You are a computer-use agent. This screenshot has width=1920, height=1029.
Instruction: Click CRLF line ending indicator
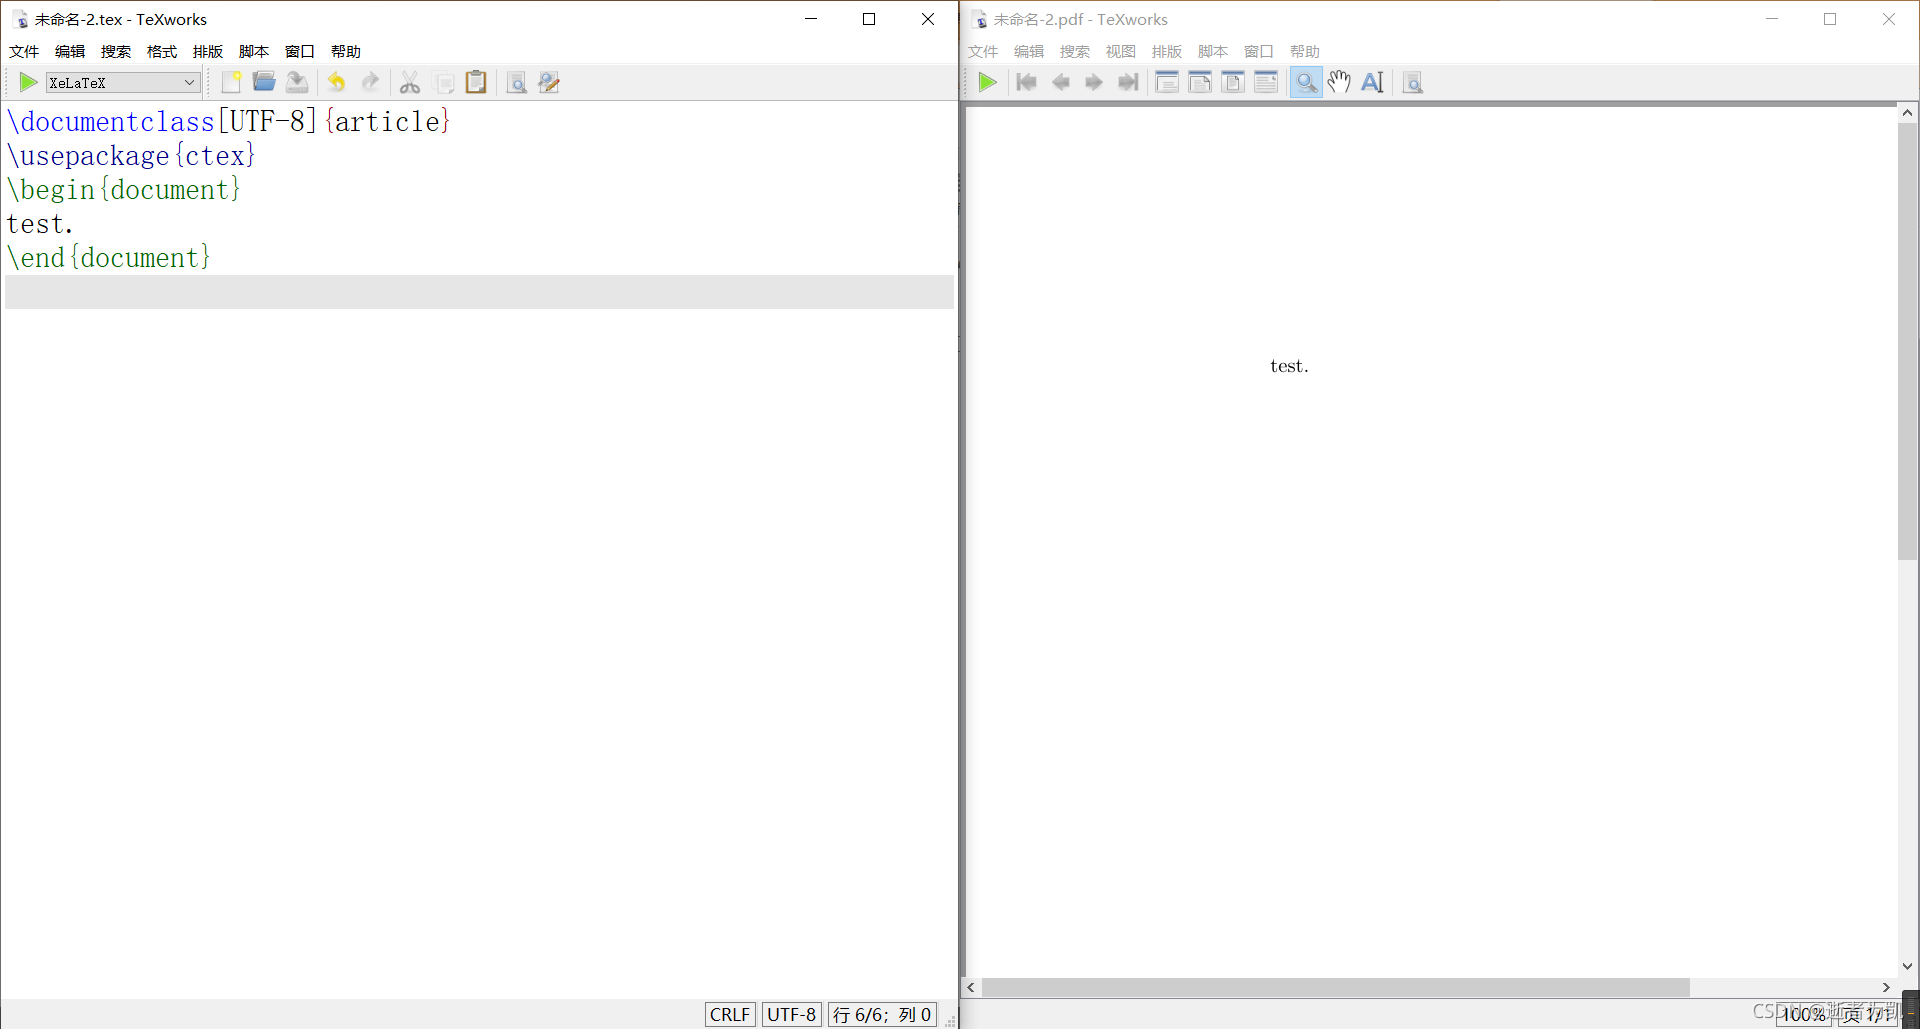coord(730,1014)
